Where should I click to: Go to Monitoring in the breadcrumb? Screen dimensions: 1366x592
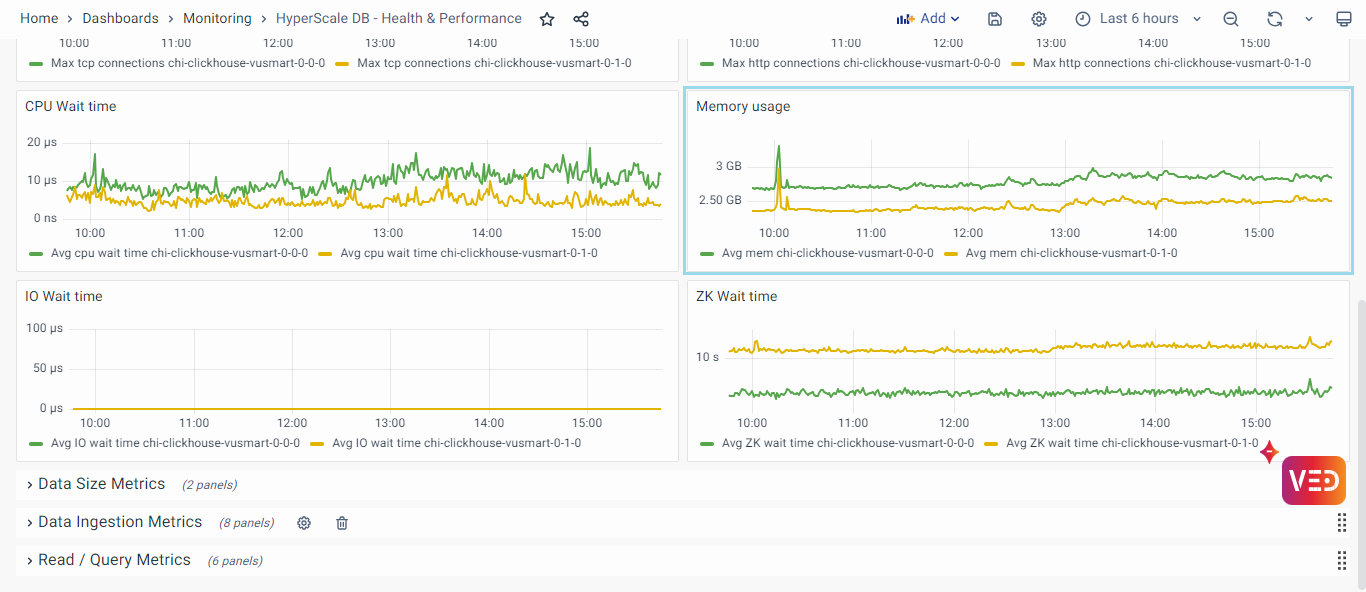[217, 19]
